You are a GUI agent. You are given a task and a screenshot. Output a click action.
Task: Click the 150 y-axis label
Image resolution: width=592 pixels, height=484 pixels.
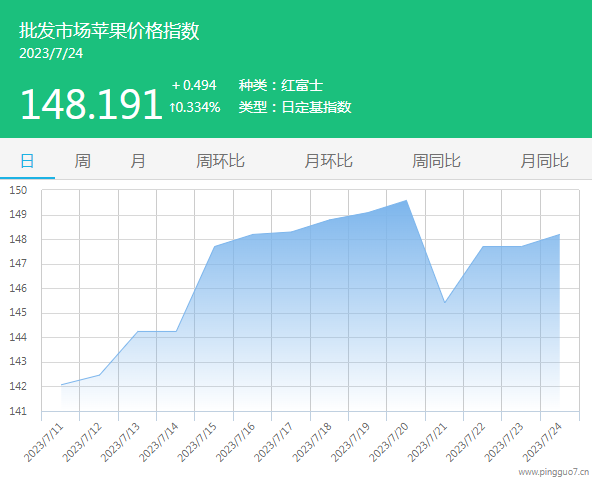18,190
